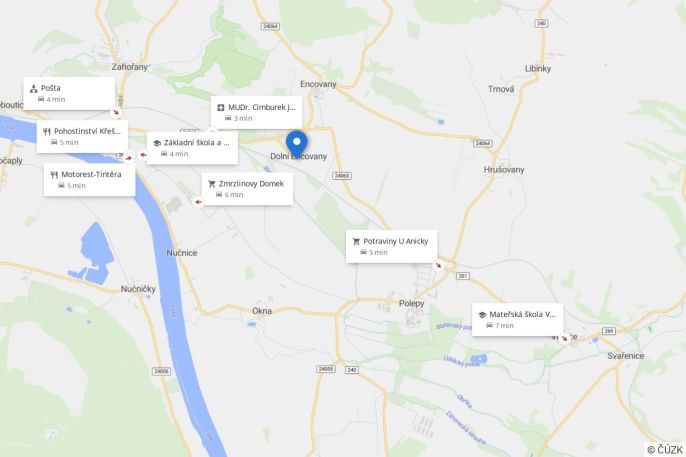Click the blue location pin at Dolní Encovany
The image size is (686, 457).
297,145
